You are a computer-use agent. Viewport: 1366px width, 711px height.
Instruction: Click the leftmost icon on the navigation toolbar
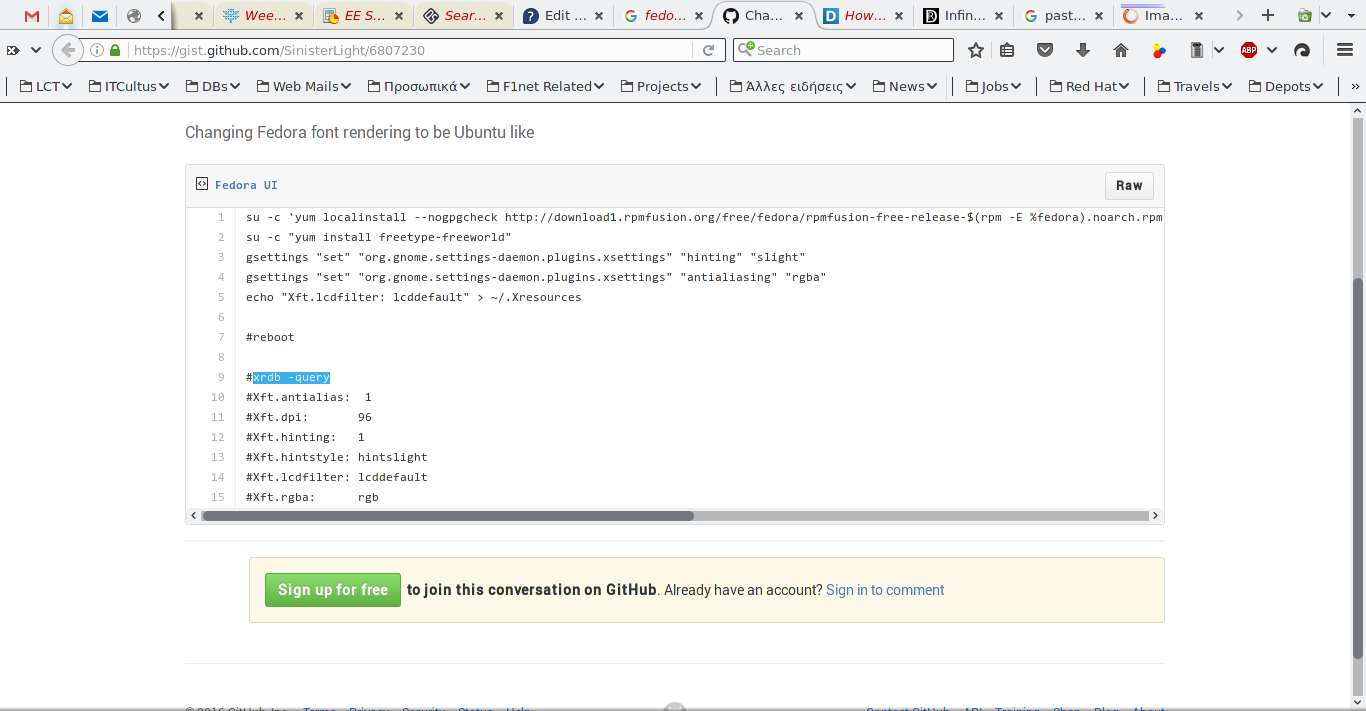(x=13, y=50)
